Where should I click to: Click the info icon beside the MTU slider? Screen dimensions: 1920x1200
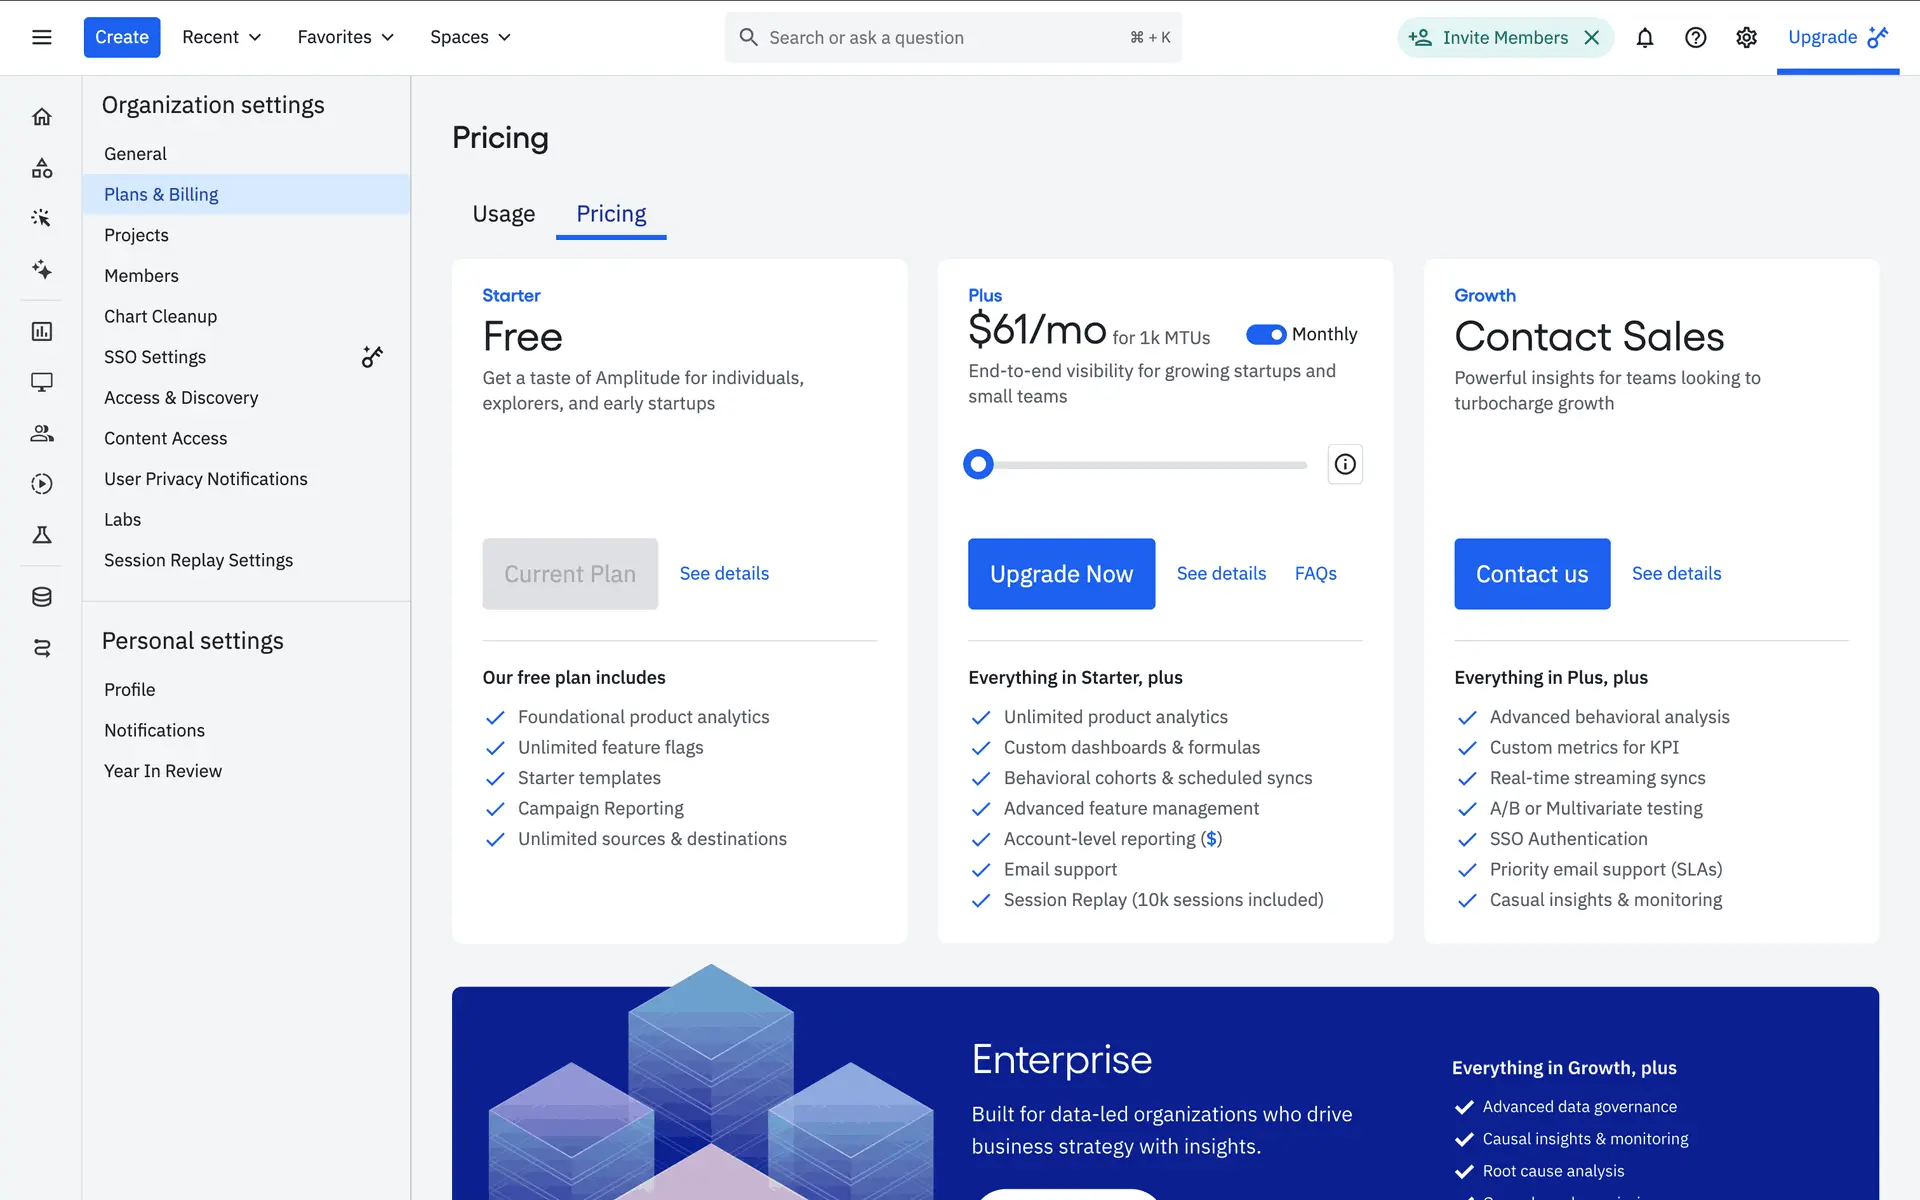[1345, 464]
